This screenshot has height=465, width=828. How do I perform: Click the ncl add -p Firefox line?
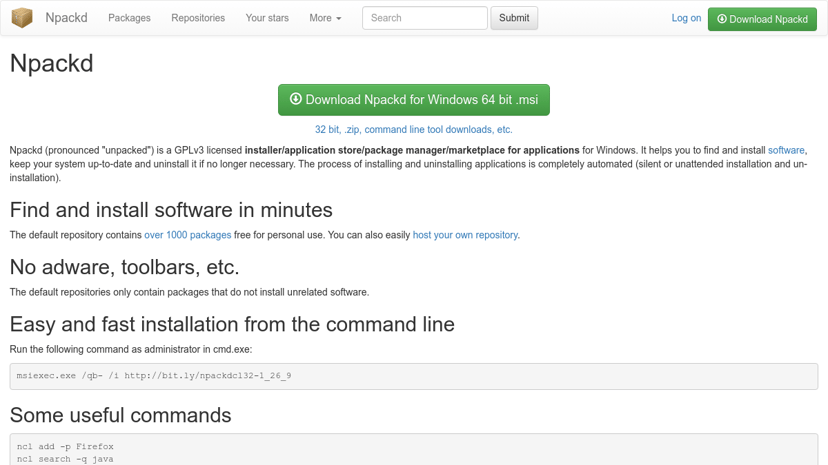(x=65, y=447)
